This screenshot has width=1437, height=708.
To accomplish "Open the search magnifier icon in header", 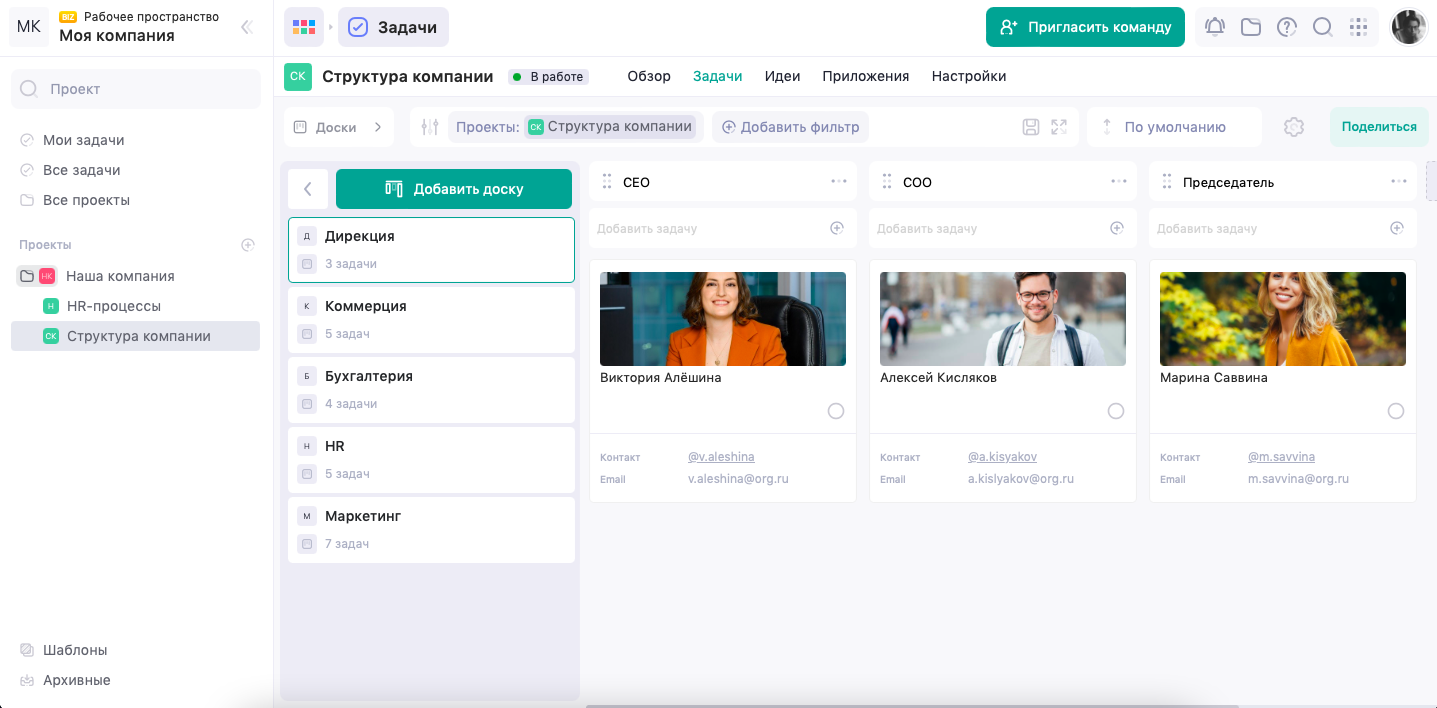I will [x=1323, y=27].
